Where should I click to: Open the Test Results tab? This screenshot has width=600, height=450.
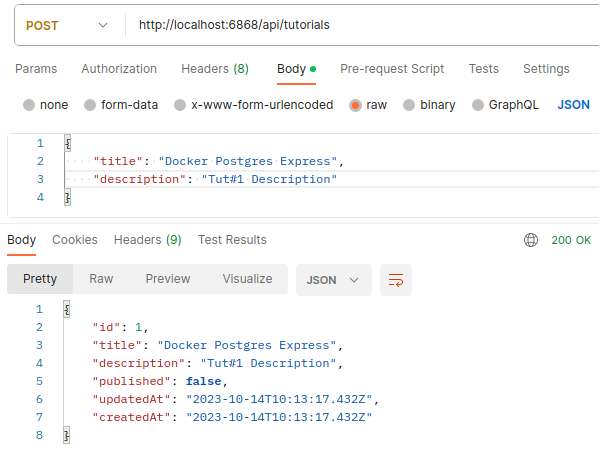(x=232, y=240)
